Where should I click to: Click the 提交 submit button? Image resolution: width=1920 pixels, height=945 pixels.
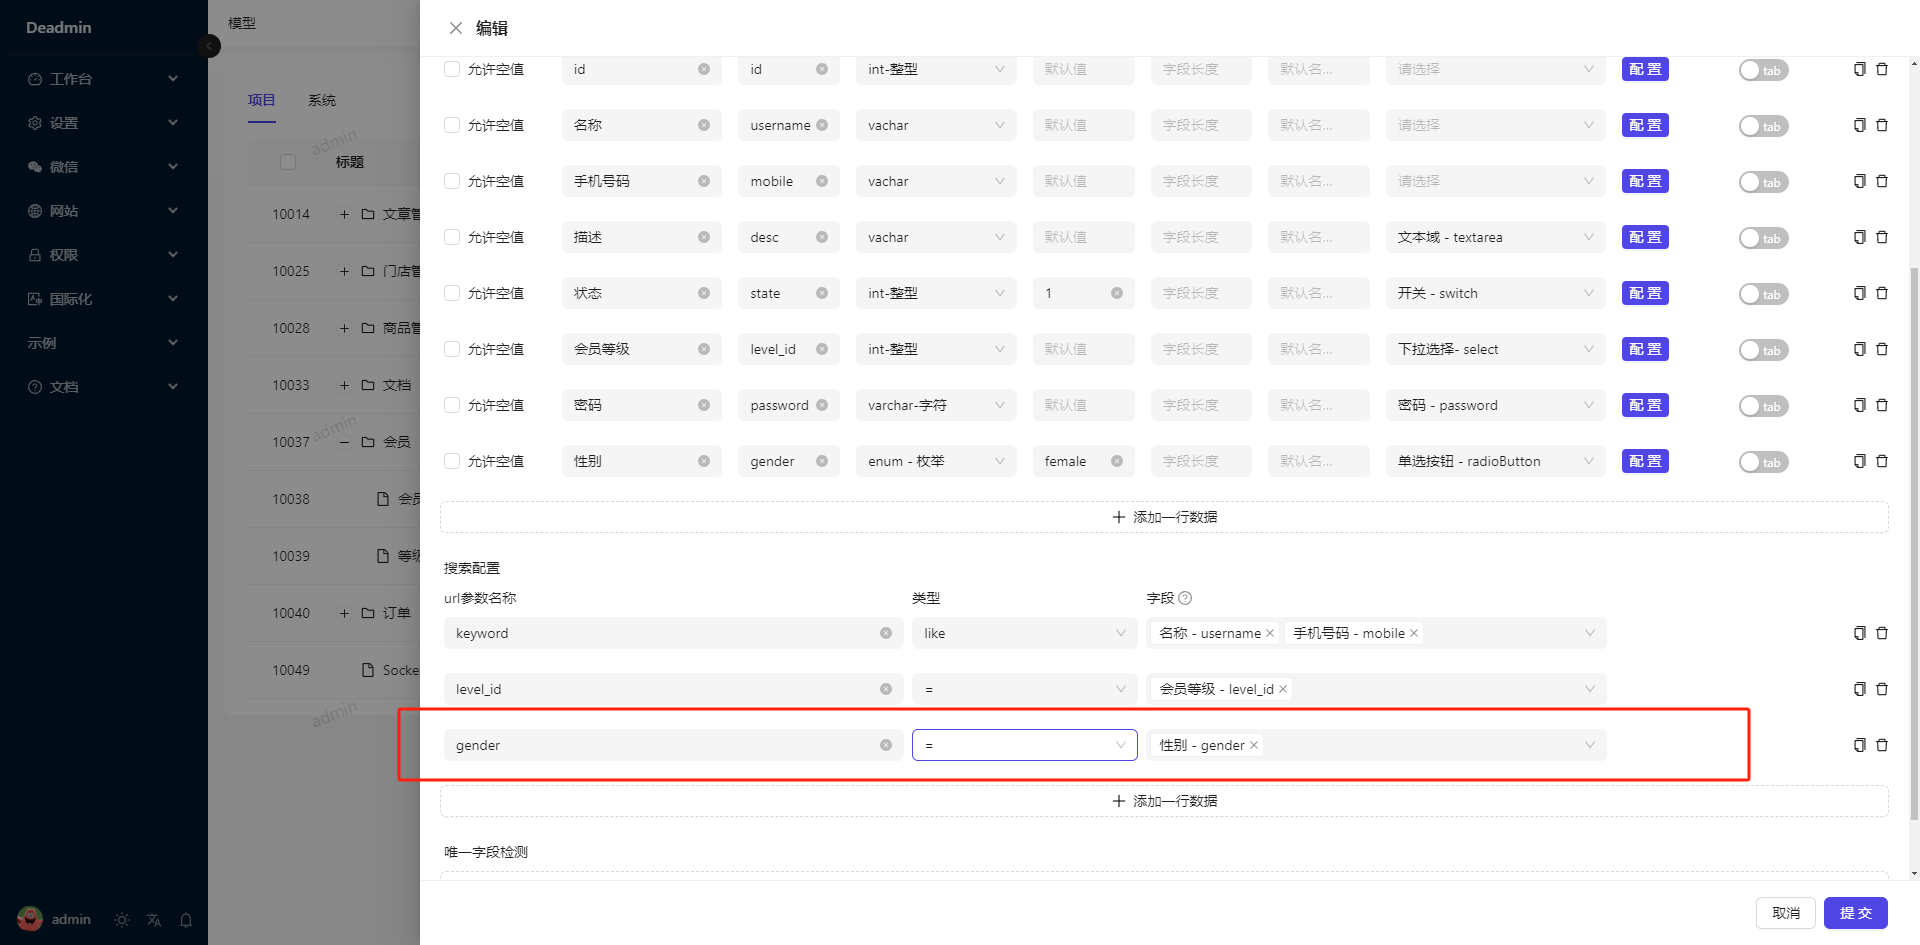pyautogui.click(x=1855, y=913)
